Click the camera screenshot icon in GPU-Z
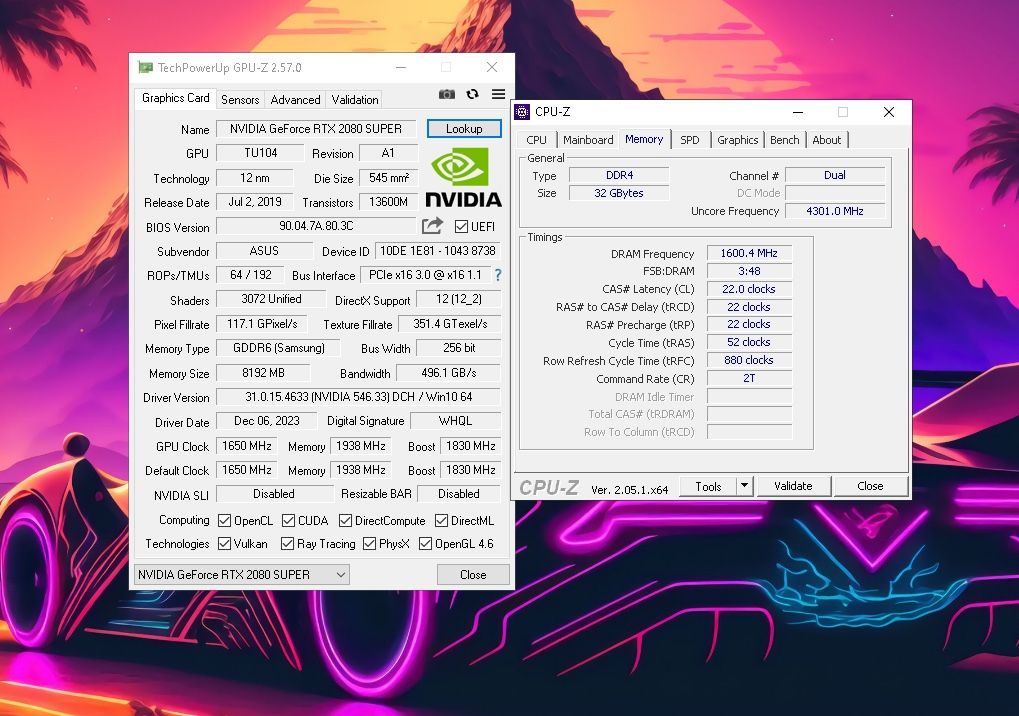The height and width of the screenshot is (716, 1019). coord(447,94)
